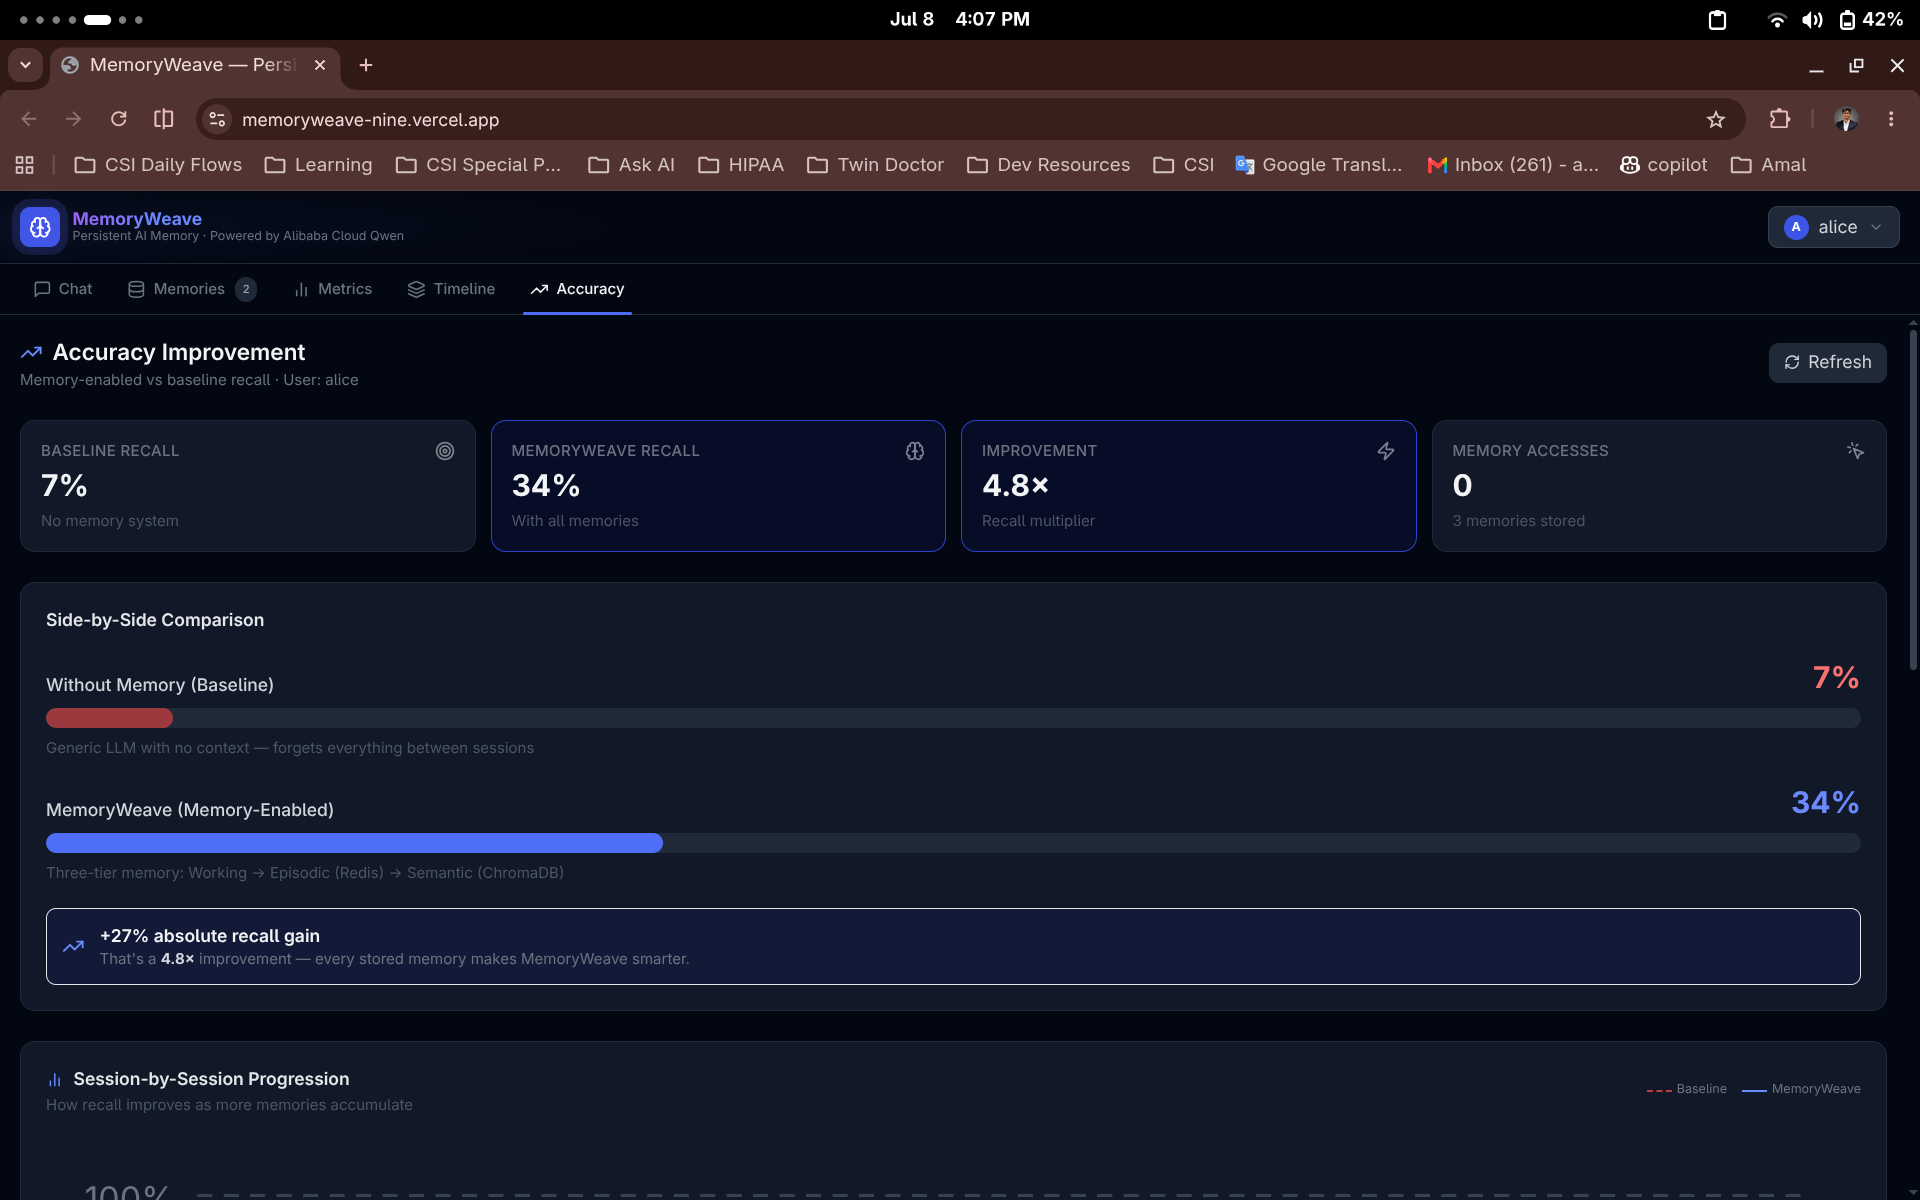The height and width of the screenshot is (1200, 1920).
Task: Select the Accuracy tab
Action: tap(577, 289)
